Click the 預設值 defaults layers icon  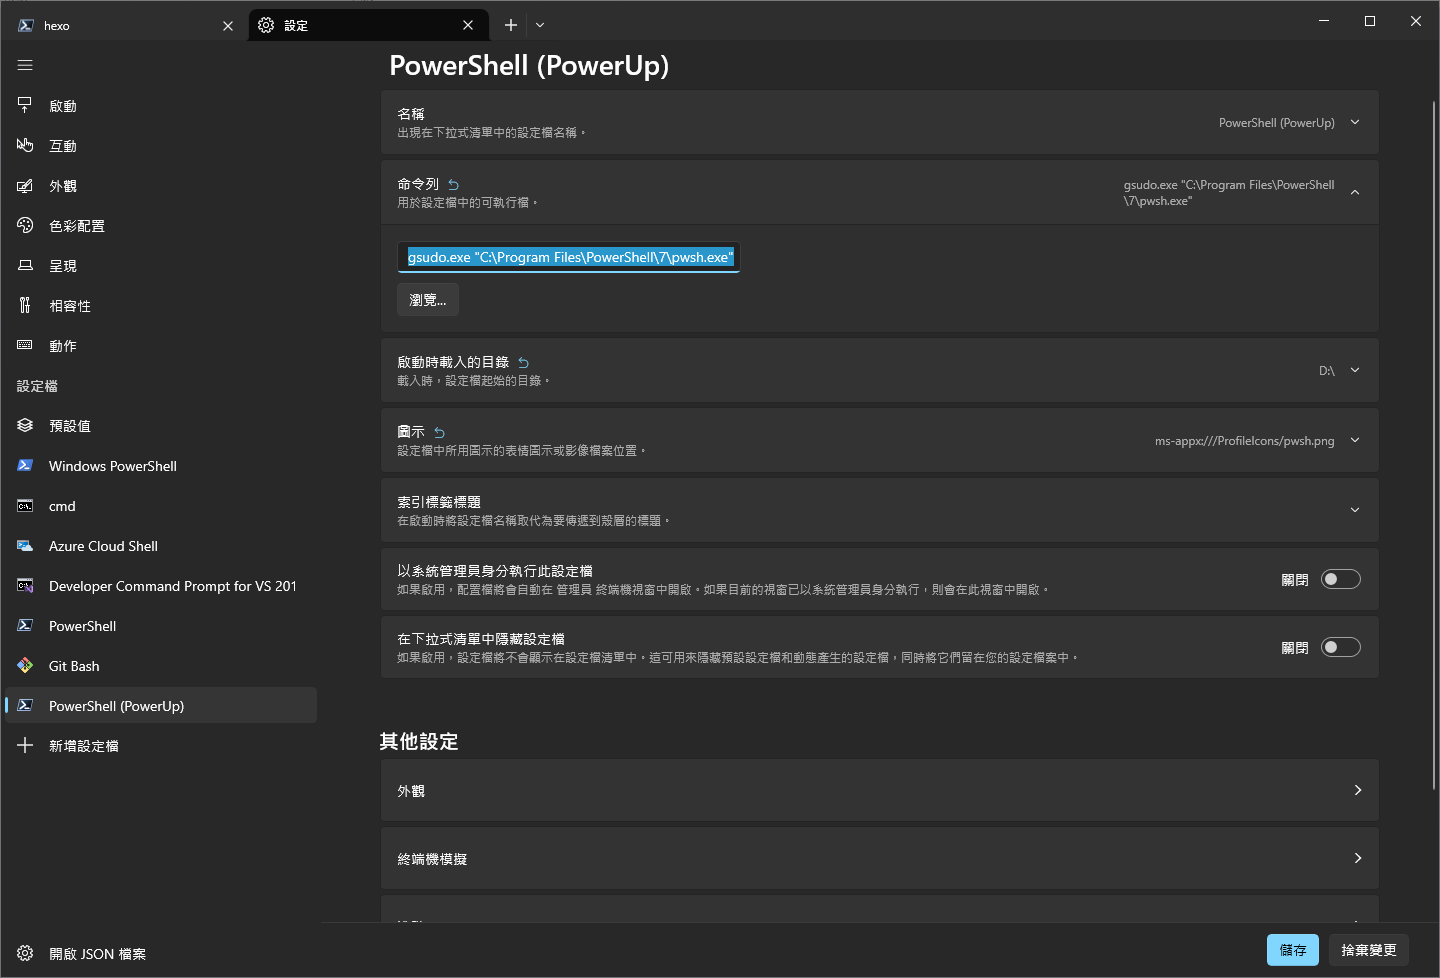[25, 425]
